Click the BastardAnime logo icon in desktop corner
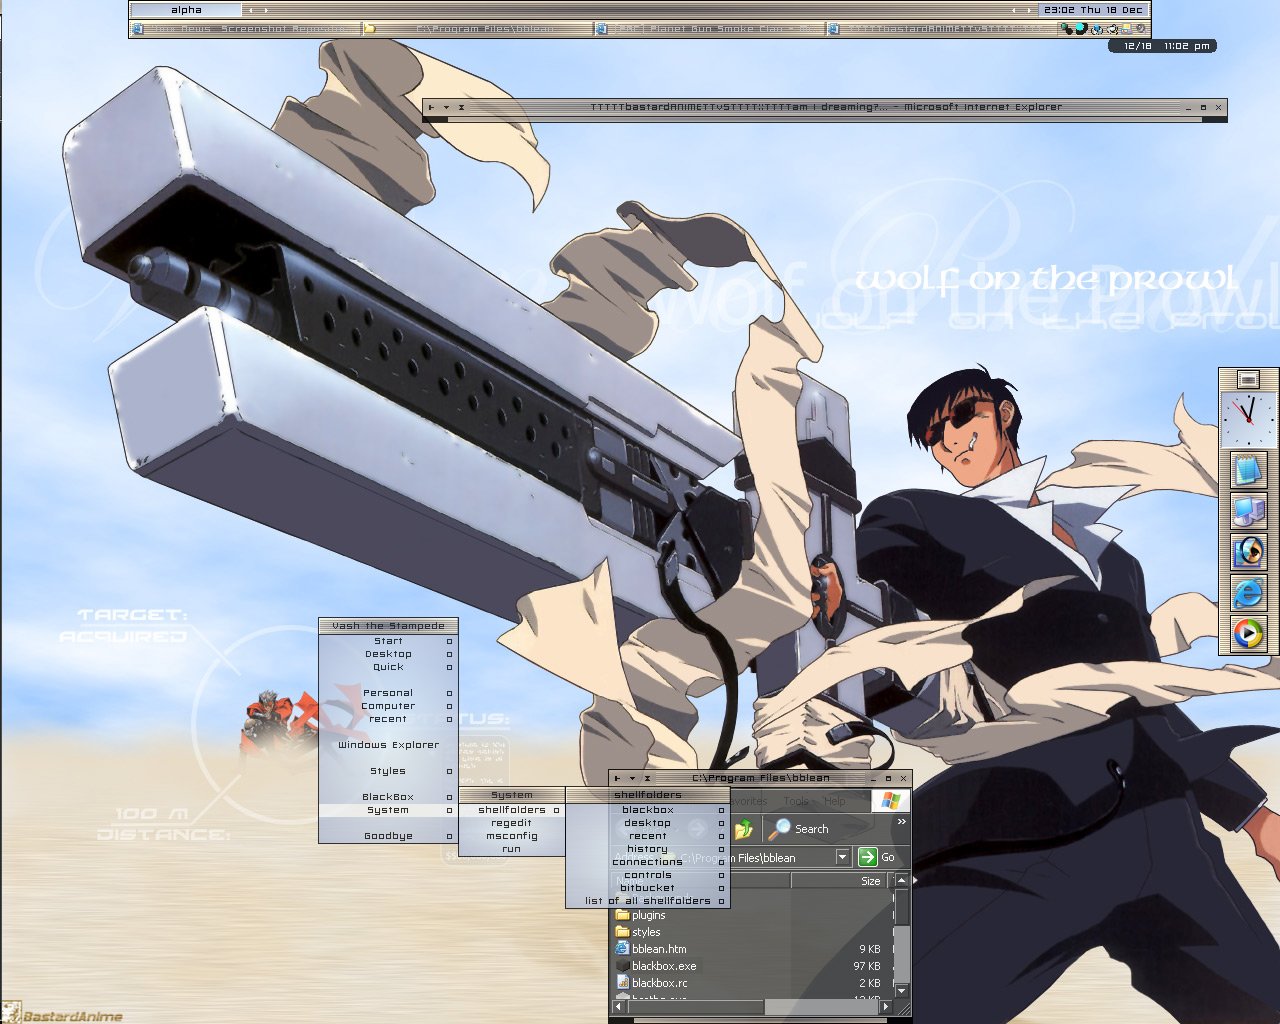This screenshot has width=1280, height=1024. (x=11, y=1012)
